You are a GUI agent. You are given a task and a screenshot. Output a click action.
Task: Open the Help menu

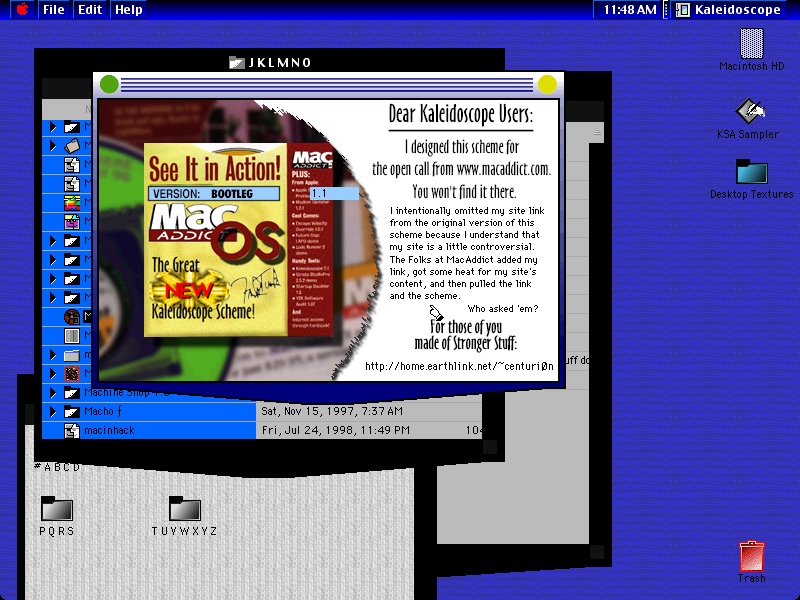coord(128,9)
